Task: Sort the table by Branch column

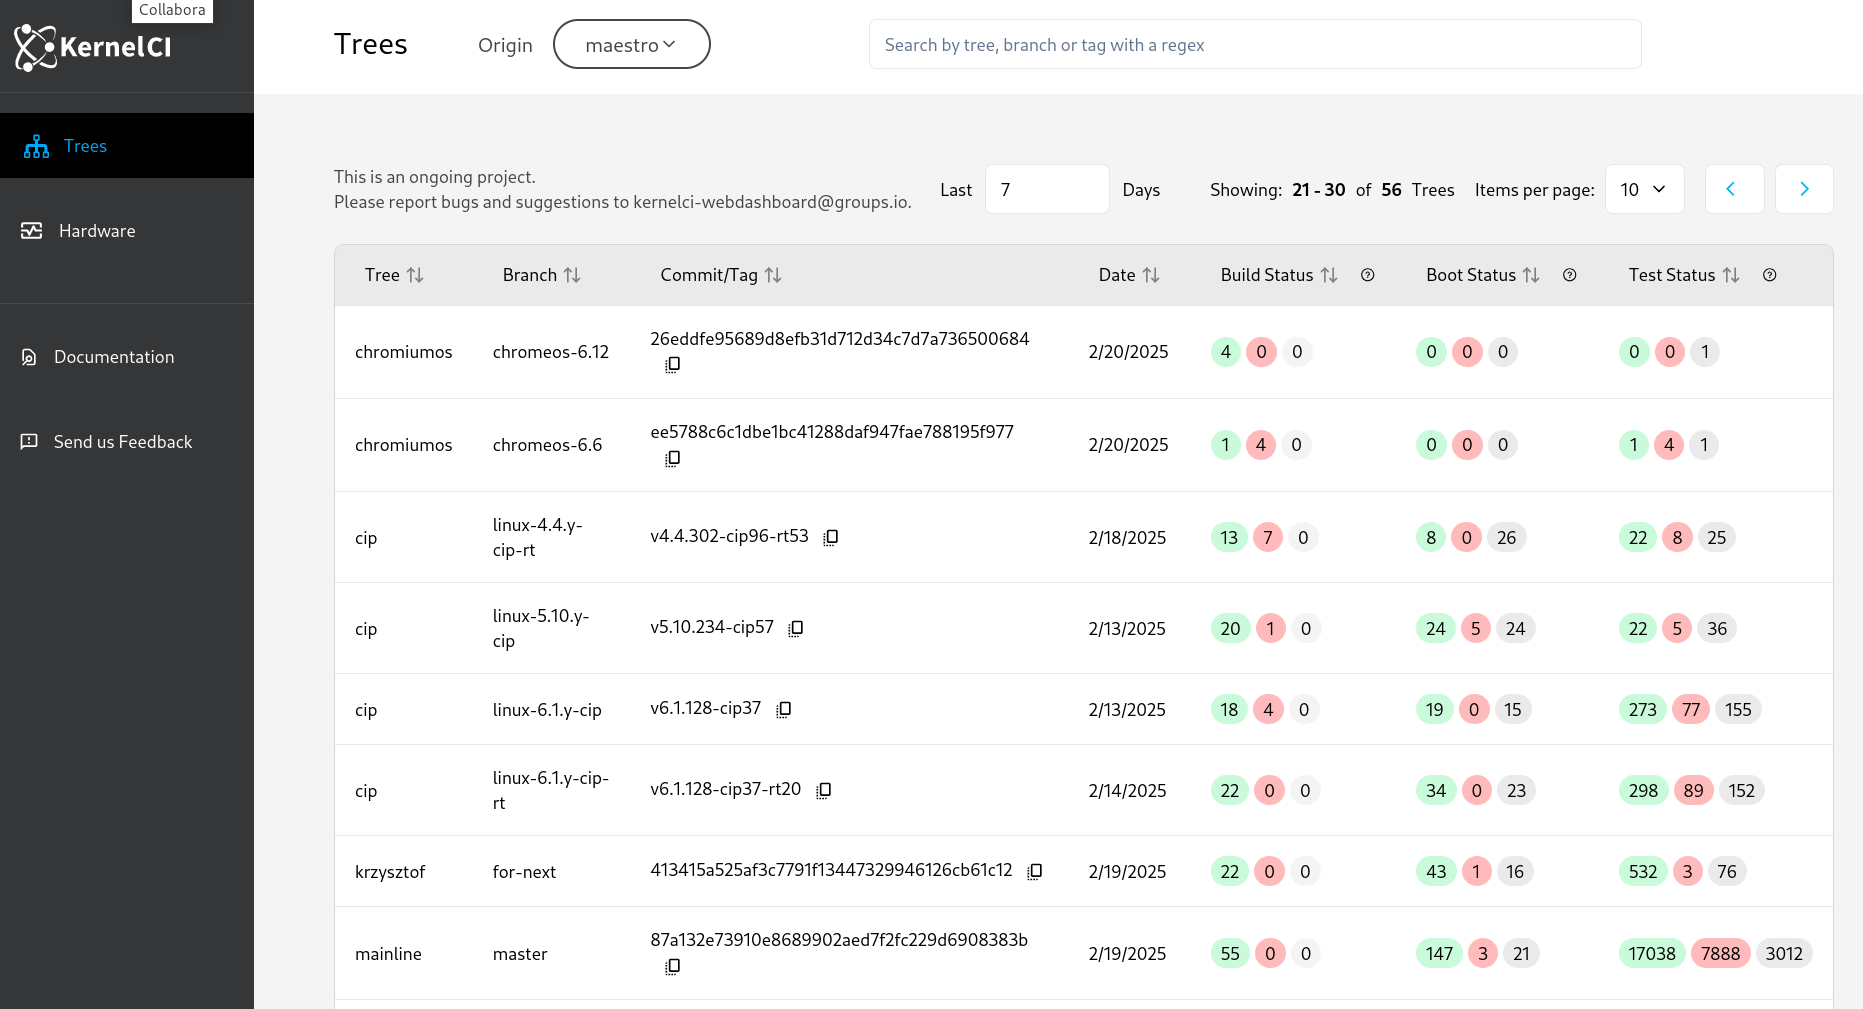Action: [x=572, y=275]
